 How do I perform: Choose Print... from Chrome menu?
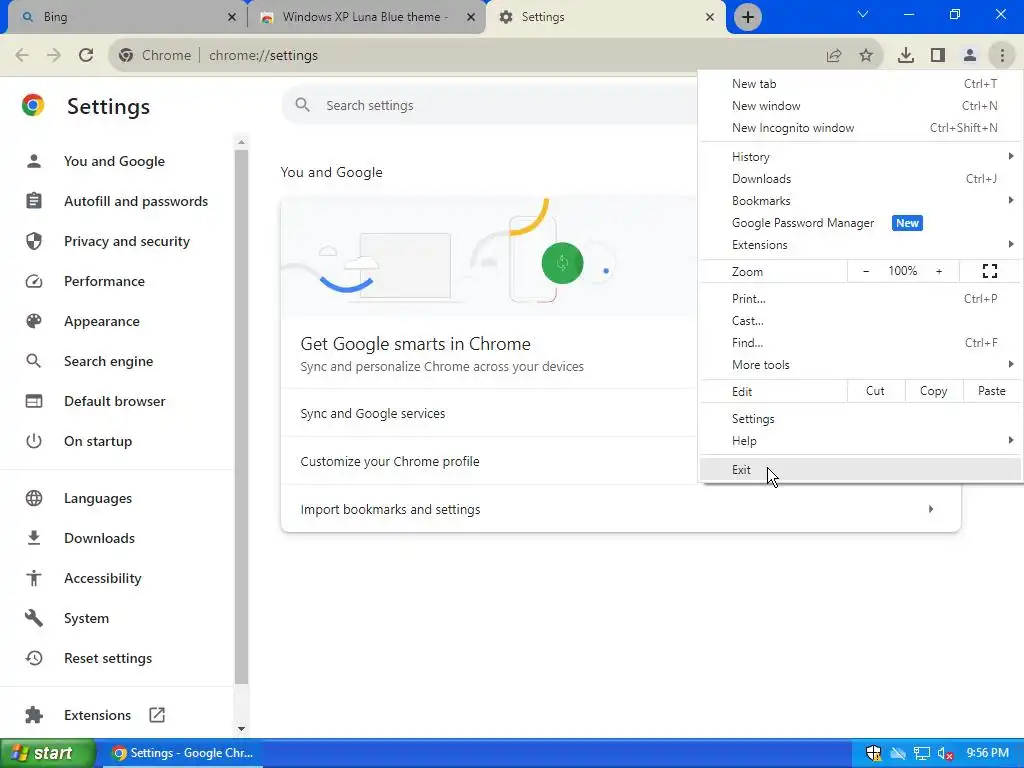[x=861, y=298]
